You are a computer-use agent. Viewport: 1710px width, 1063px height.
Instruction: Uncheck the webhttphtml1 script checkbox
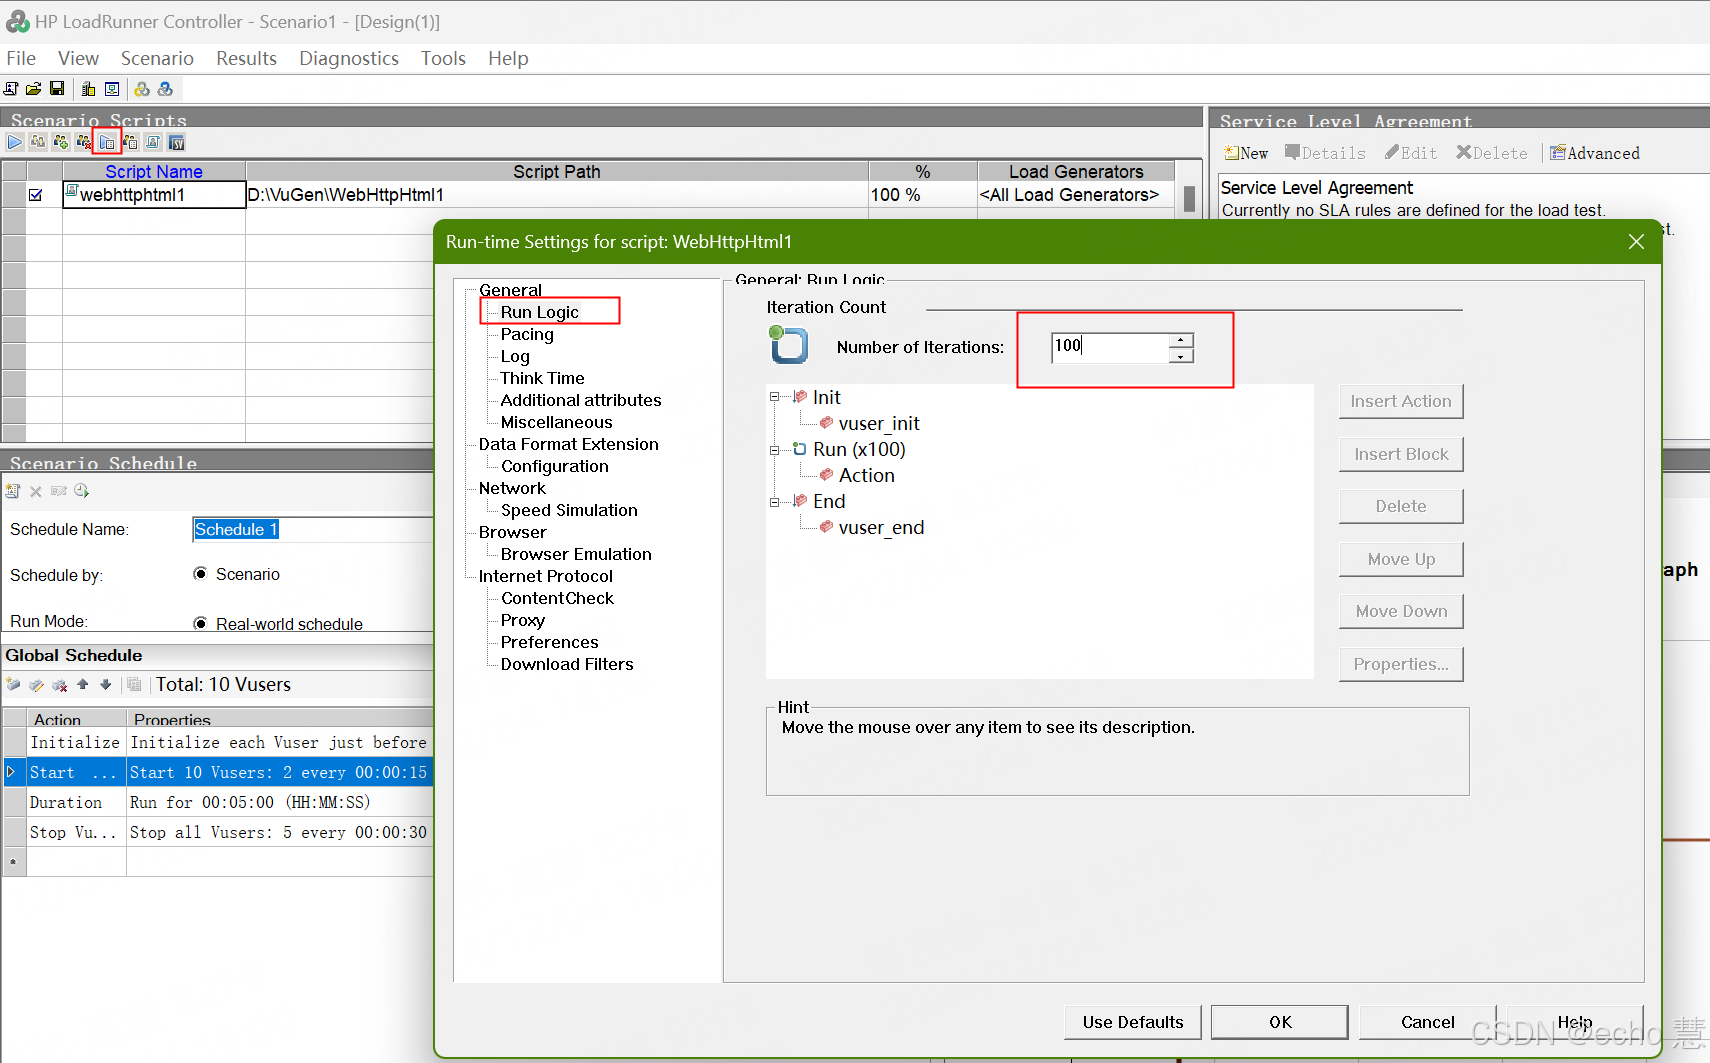(36, 195)
